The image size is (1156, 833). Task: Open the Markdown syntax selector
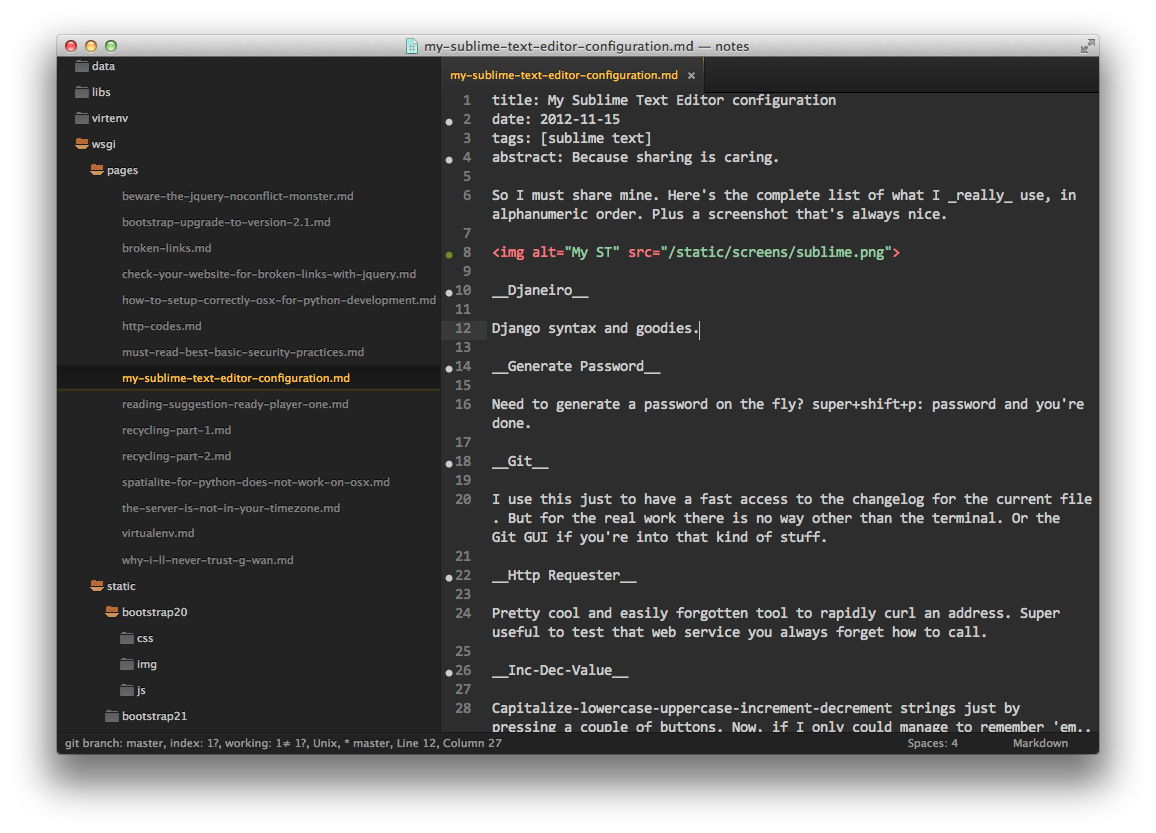[1040, 743]
